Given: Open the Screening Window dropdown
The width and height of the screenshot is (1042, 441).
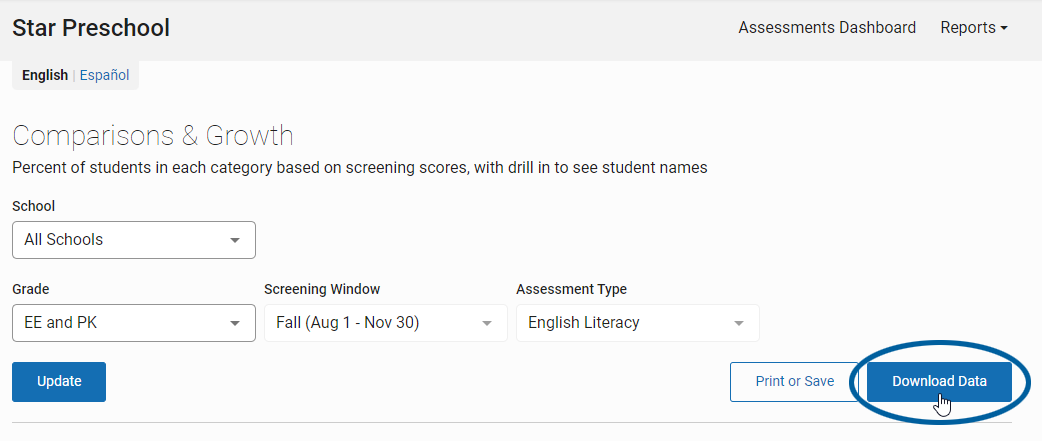Looking at the screenshot, I should pos(385,323).
